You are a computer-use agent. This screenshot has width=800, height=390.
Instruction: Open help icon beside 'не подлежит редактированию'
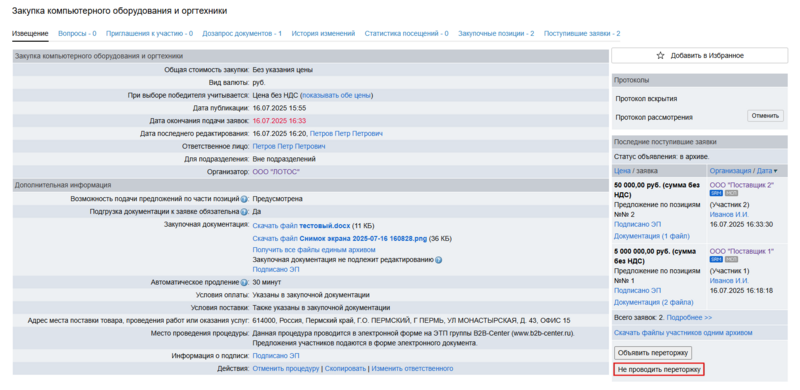tap(439, 260)
